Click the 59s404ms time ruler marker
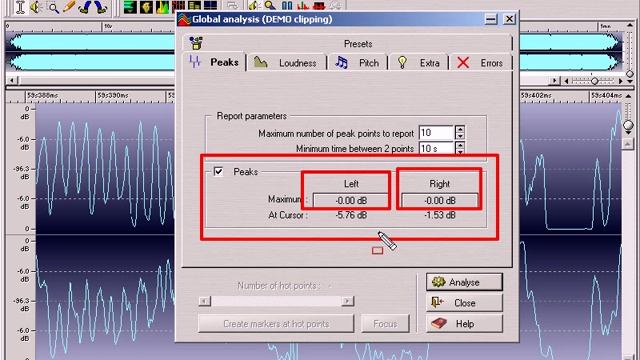This screenshot has width=640, height=360. point(607,96)
